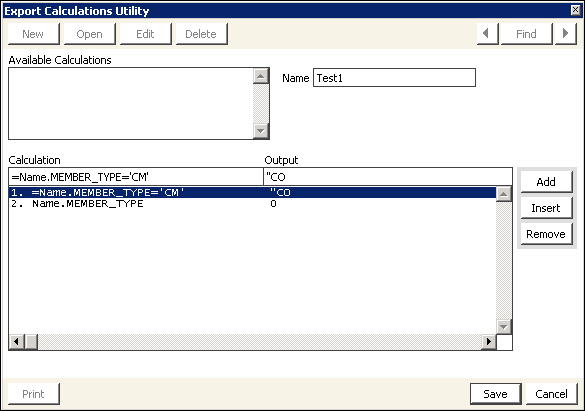This screenshot has height=411, width=585.
Task: Click the Edit button
Action: 146,34
